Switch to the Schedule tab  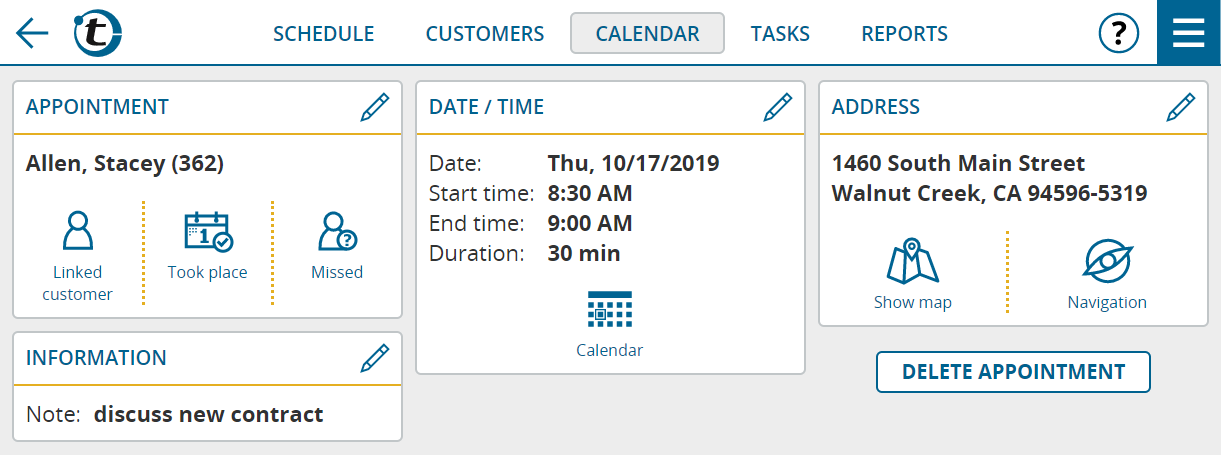[x=324, y=33]
